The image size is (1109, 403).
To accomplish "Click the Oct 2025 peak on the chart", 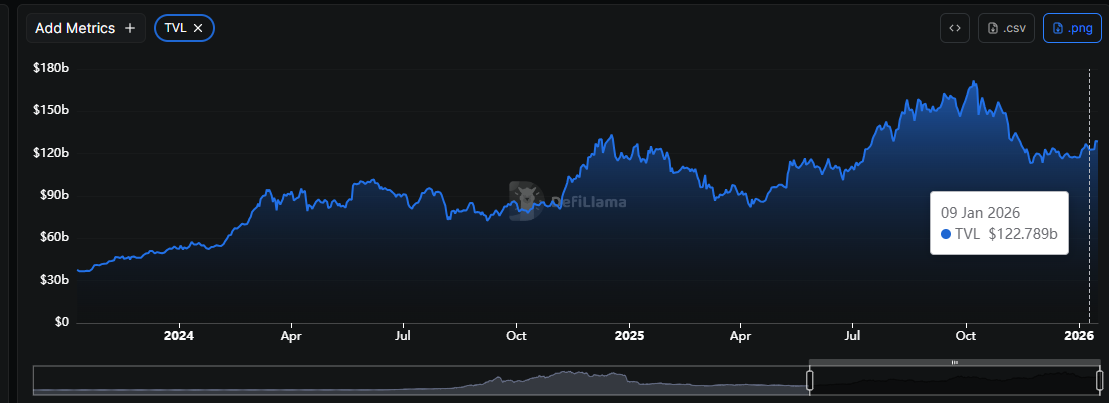I will tap(974, 83).
